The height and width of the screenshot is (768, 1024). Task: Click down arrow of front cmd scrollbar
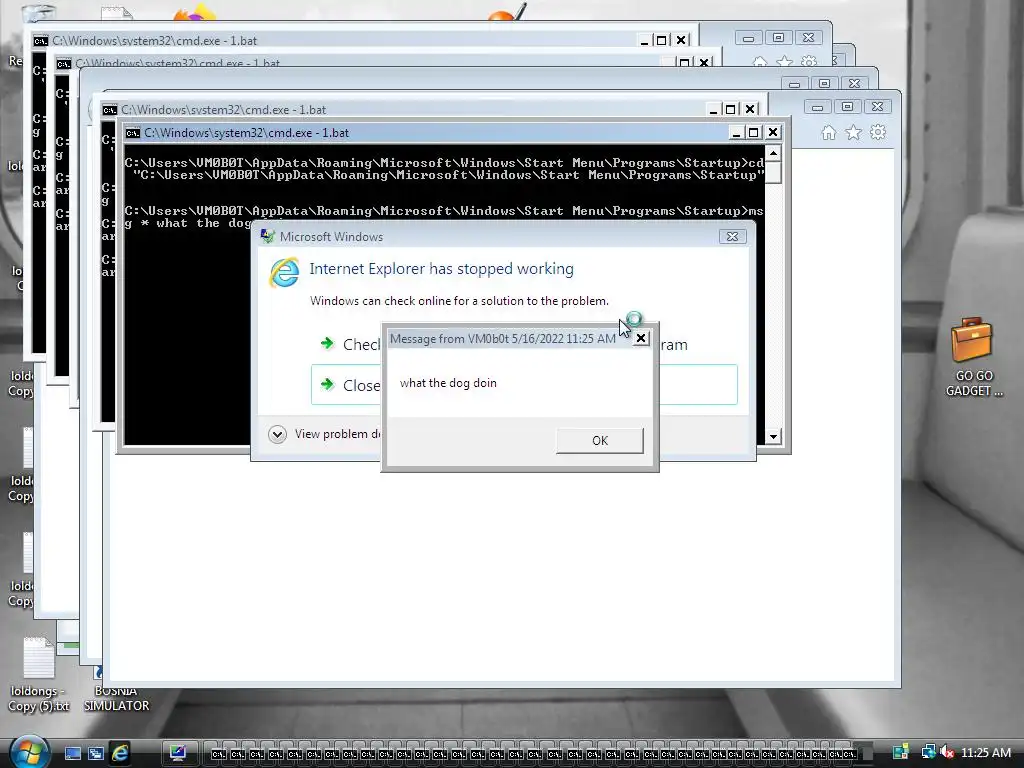point(773,436)
